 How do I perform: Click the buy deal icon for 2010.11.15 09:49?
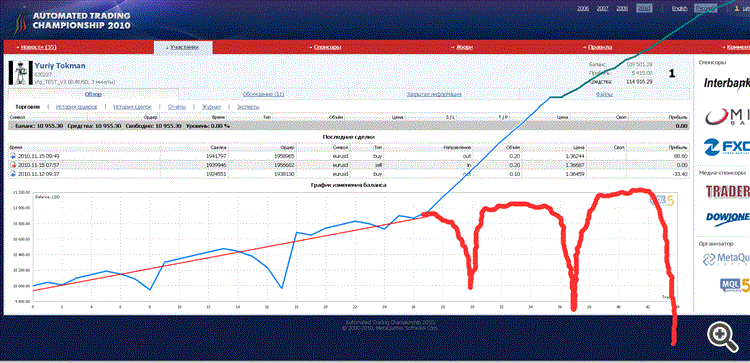pyautogui.click(x=12, y=156)
